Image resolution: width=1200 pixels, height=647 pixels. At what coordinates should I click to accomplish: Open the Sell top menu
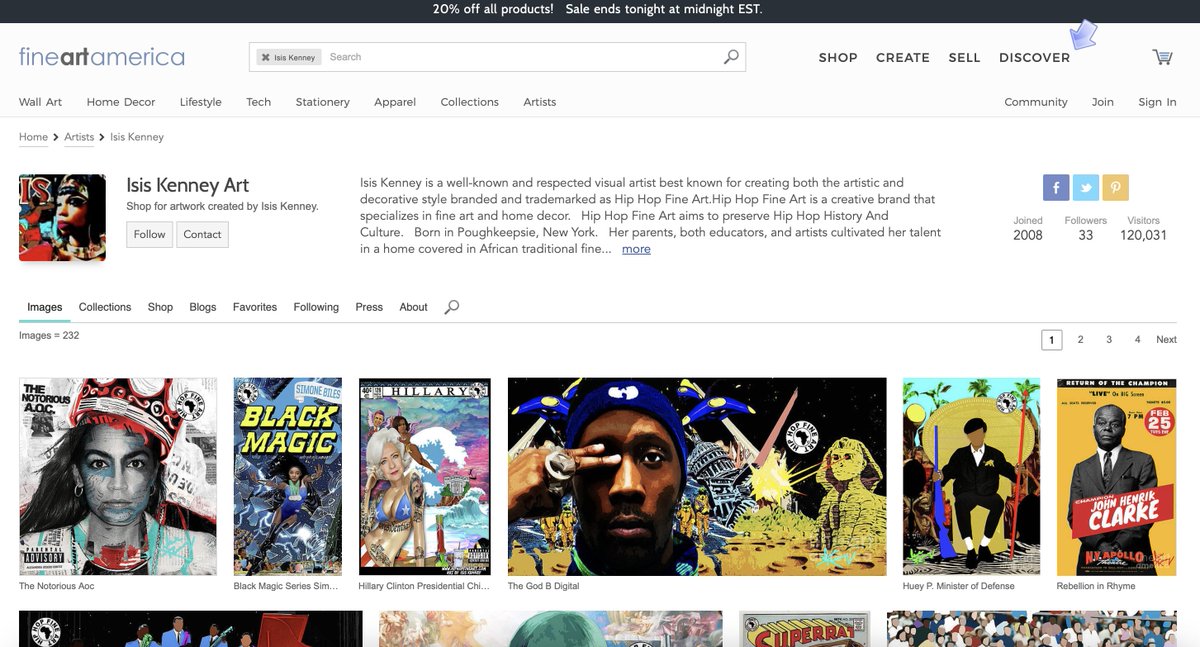pyautogui.click(x=964, y=58)
